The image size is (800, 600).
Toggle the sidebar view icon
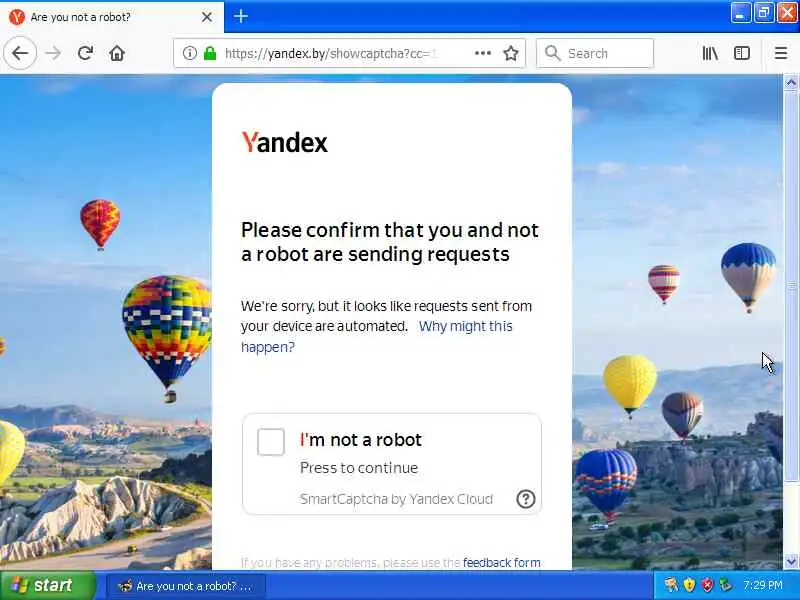741,53
